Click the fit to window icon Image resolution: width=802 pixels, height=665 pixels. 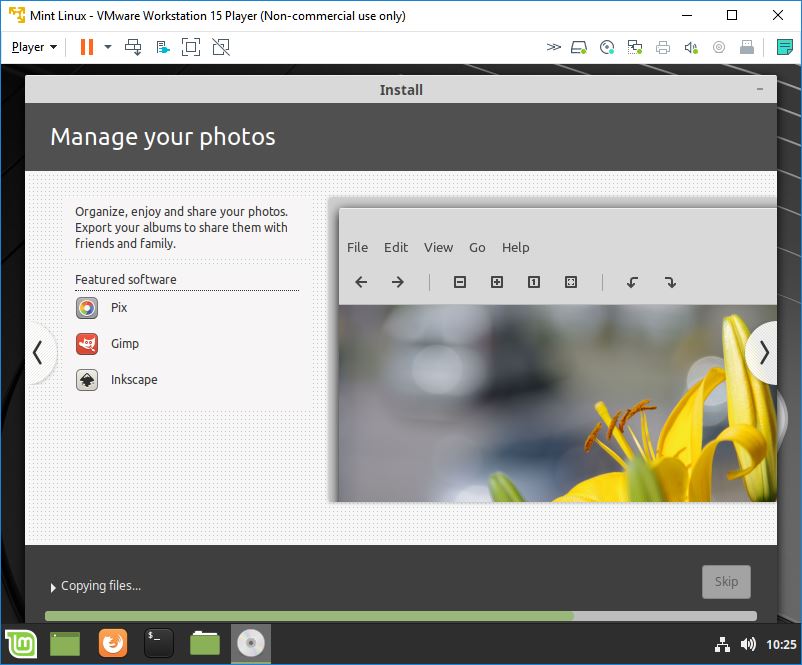[x=571, y=282]
